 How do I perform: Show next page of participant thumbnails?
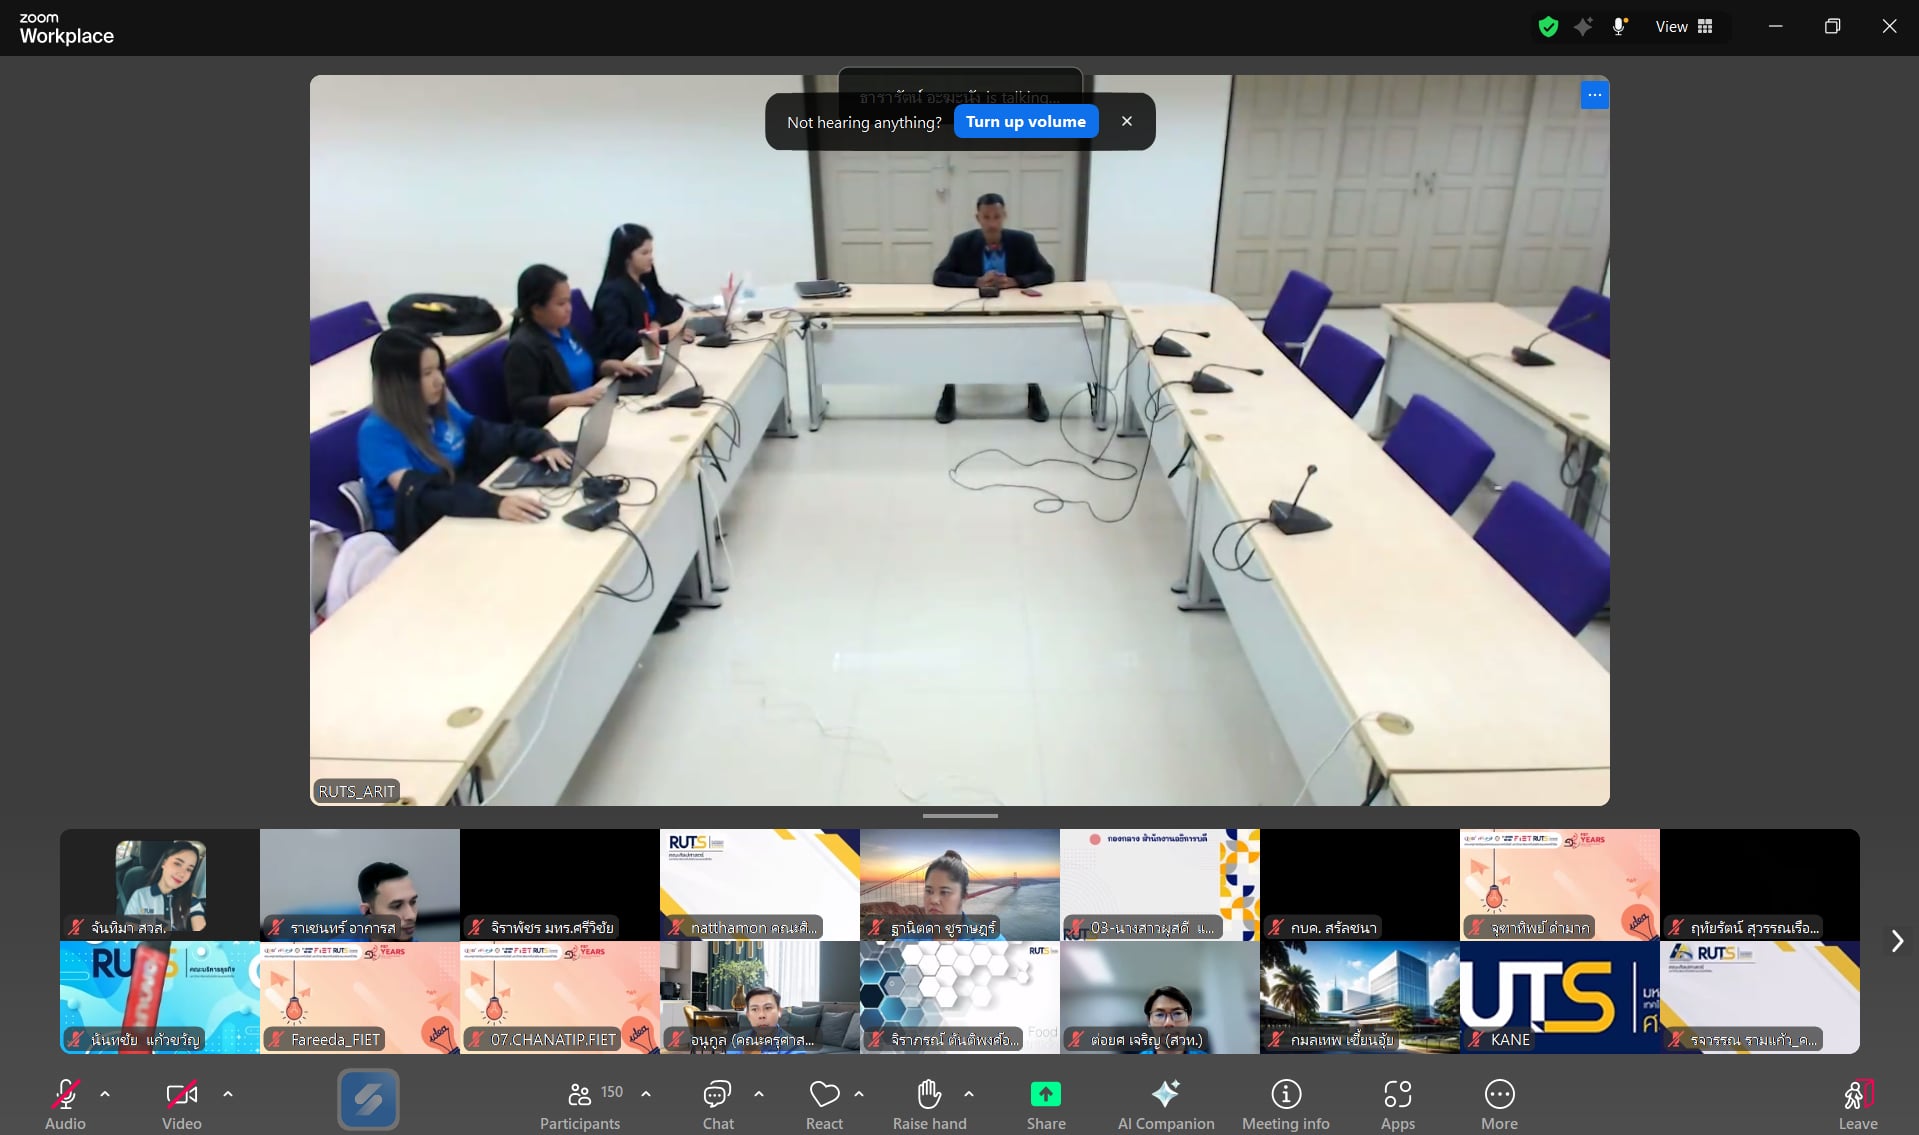(x=1896, y=941)
